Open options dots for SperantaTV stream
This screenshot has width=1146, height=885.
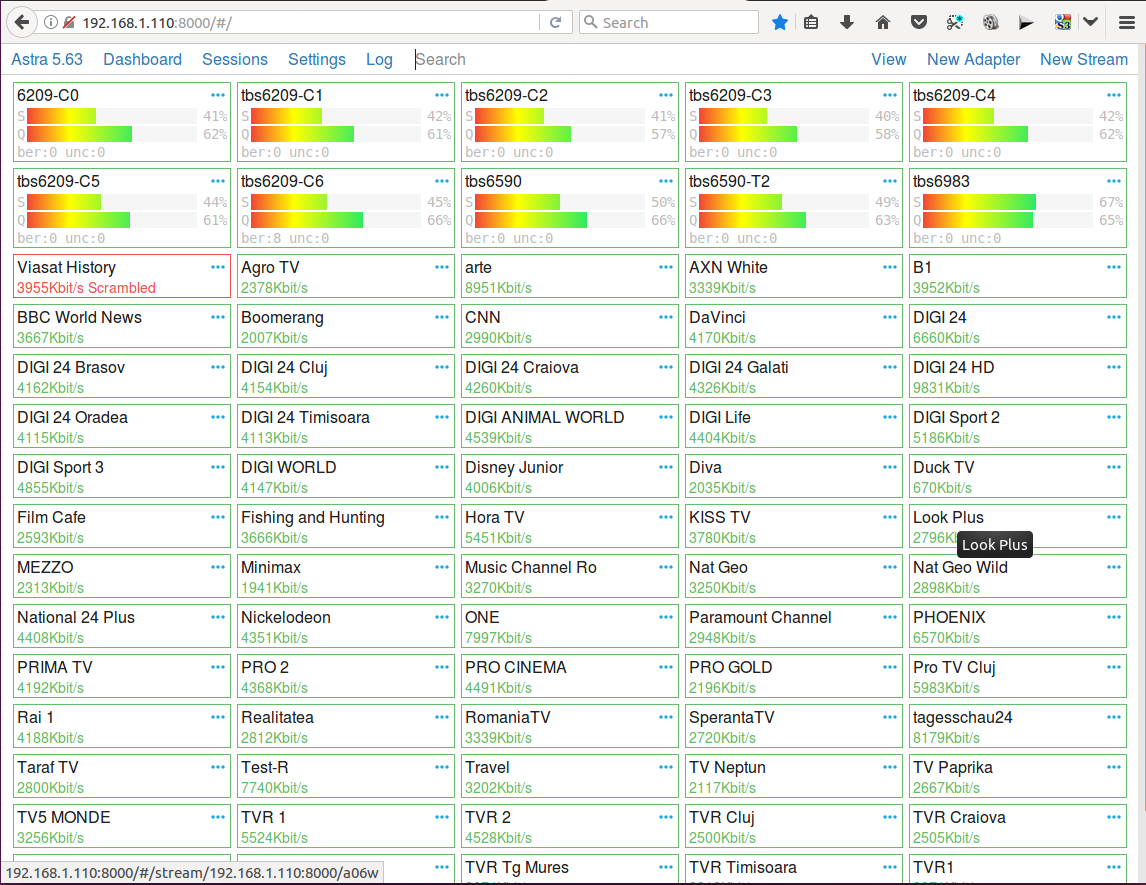click(889, 717)
